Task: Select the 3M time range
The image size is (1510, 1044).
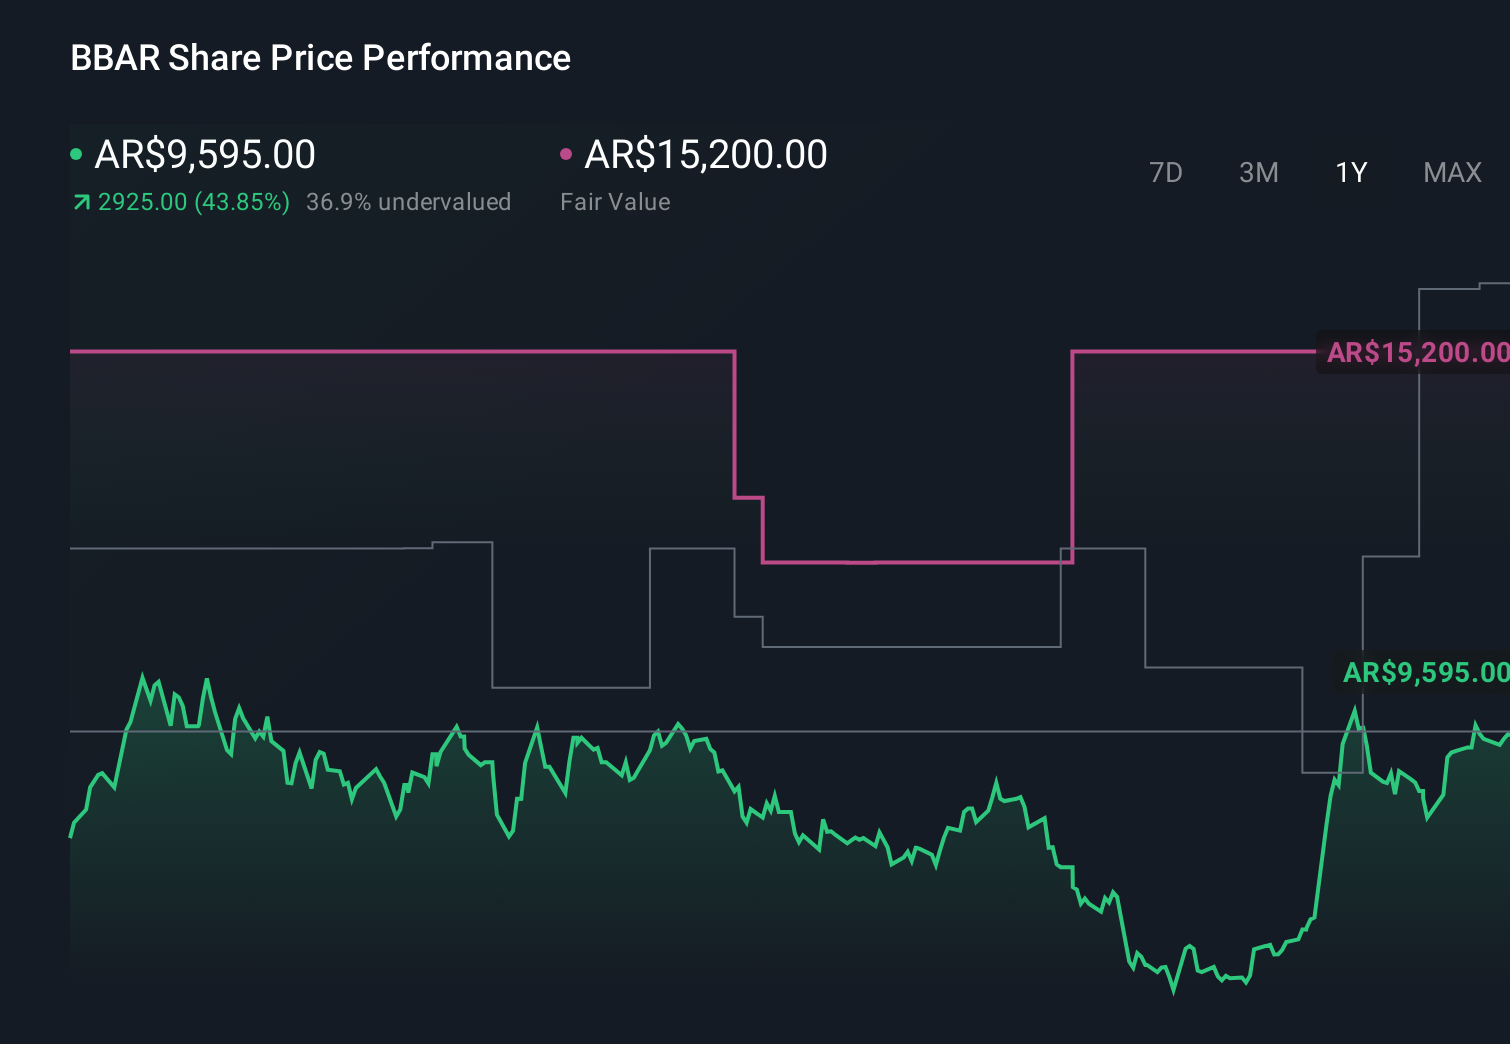Action: pos(1258,173)
